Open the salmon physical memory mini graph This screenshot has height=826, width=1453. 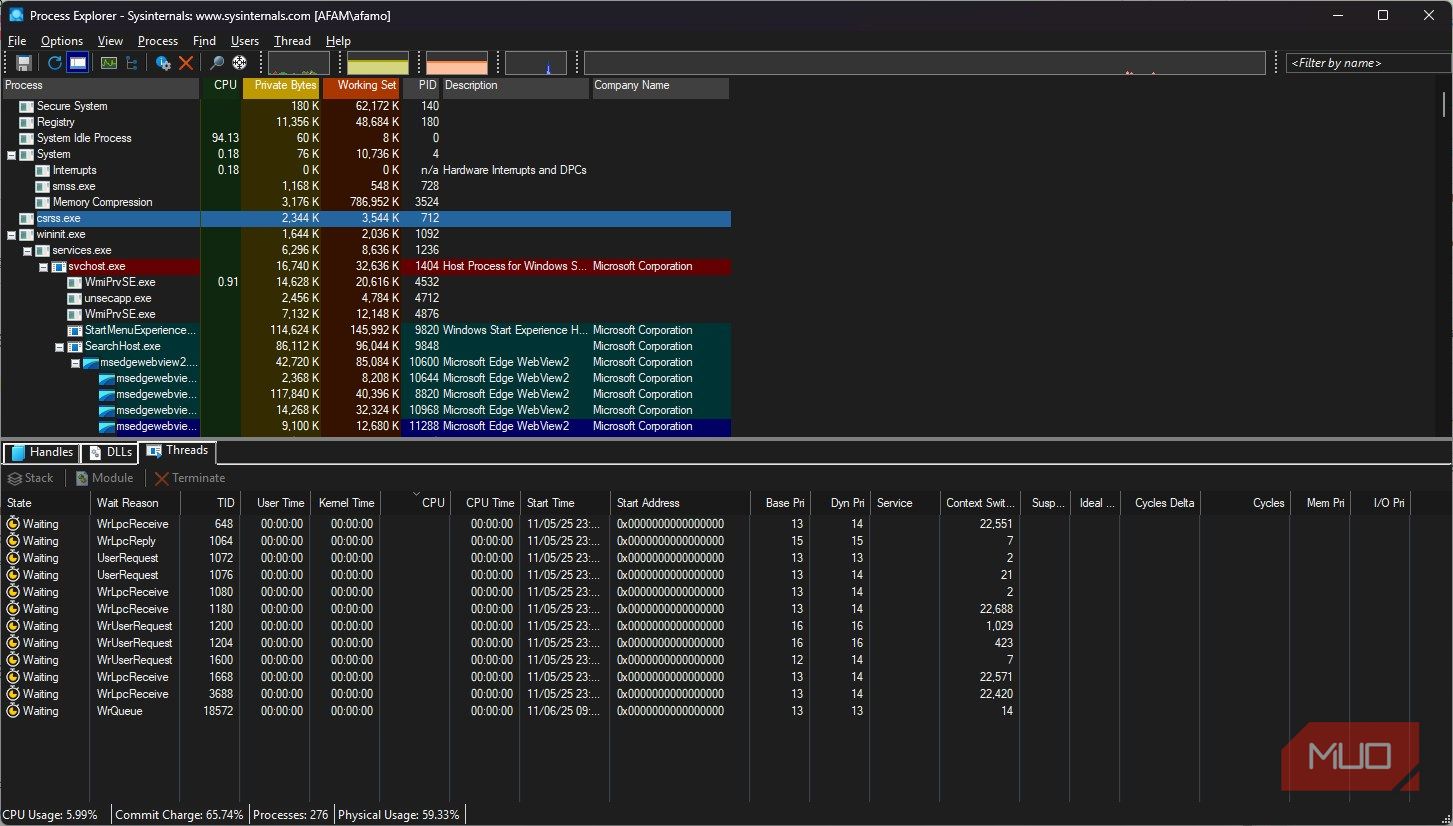tap(457, 63)
